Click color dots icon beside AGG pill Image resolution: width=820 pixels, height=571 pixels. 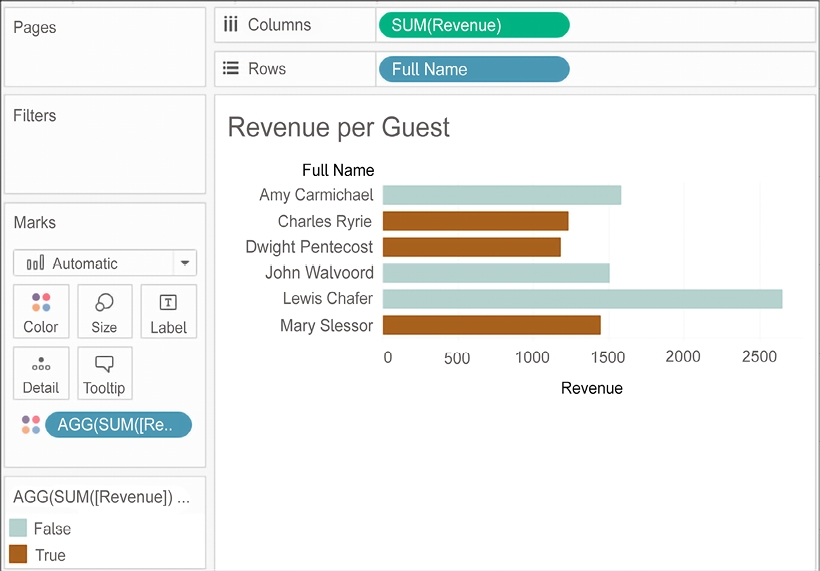click(x=31, y=425)
